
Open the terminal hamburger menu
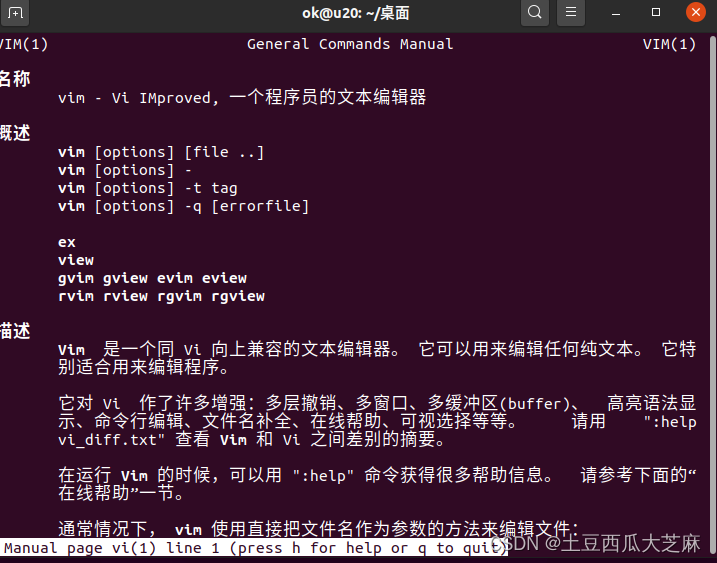click(571, 12)
